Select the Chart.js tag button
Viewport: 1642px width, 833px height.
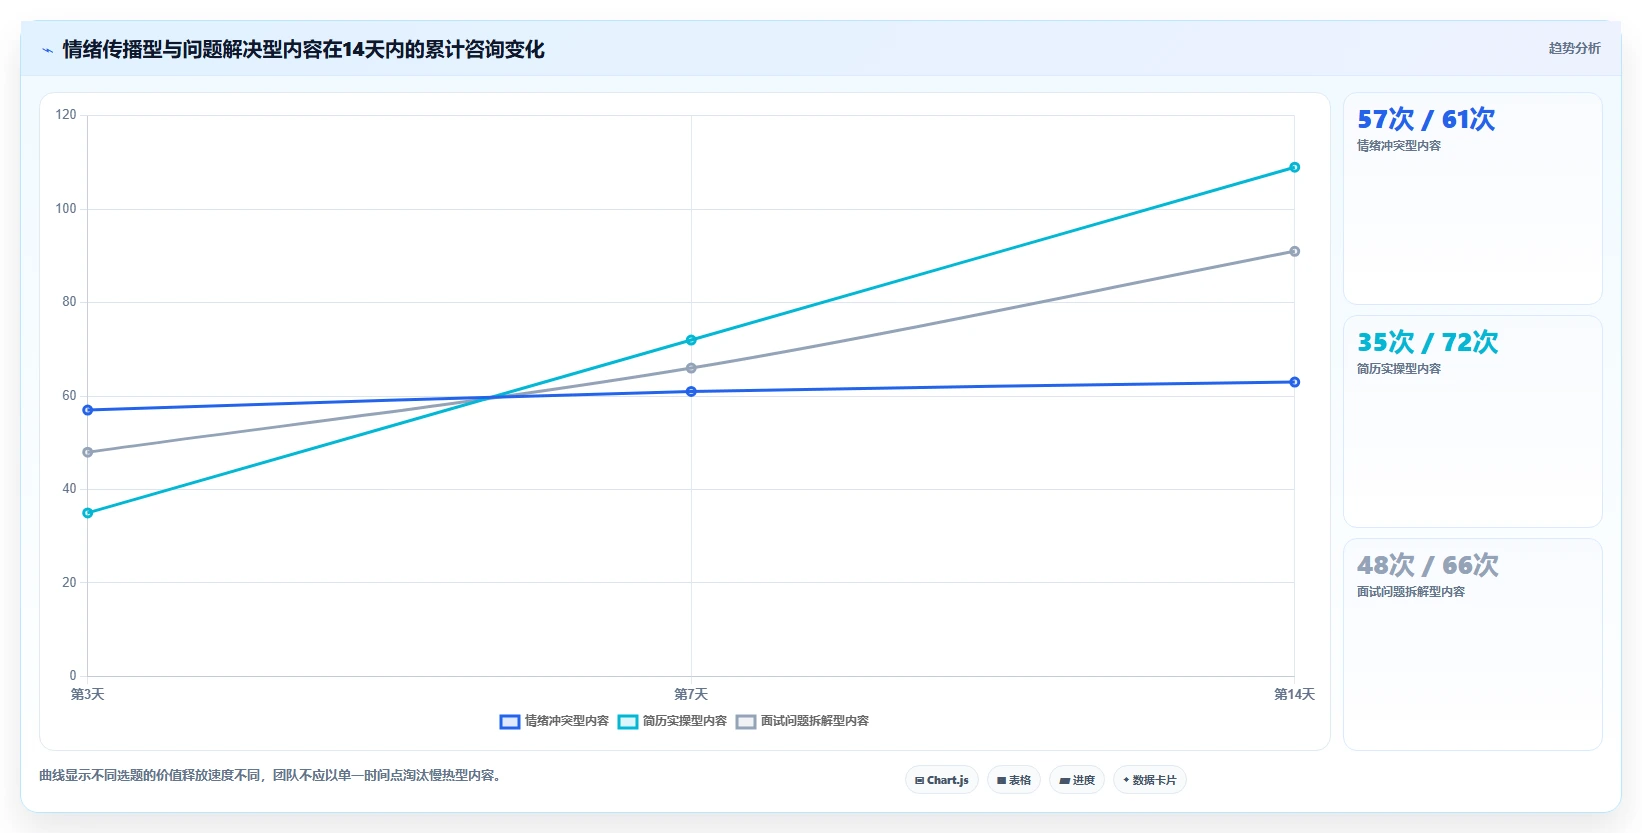942,780
